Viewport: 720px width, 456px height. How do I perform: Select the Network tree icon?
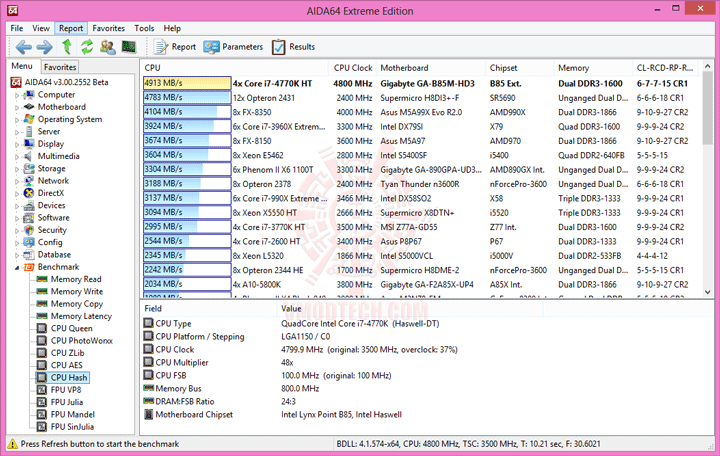click(x=29, y=181)
